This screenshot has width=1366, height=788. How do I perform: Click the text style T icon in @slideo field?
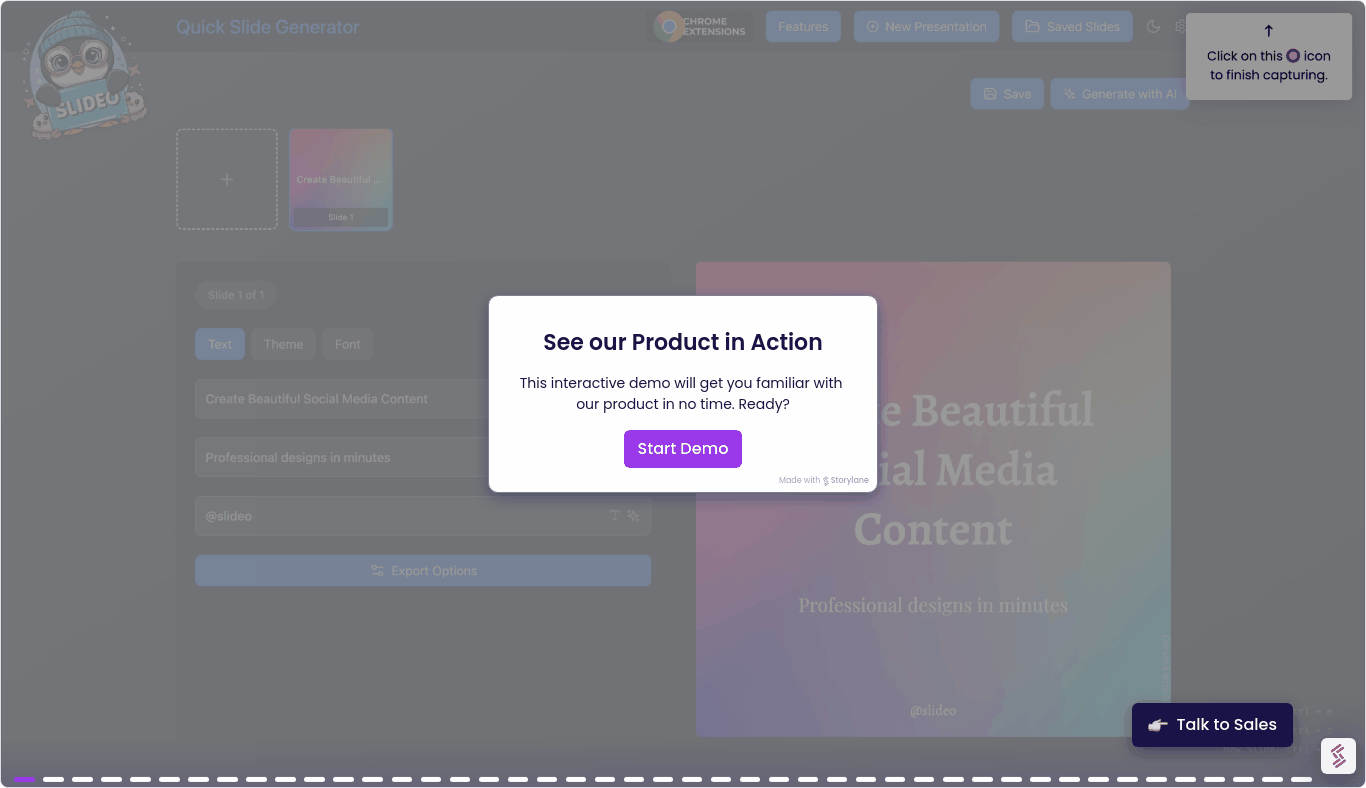pos(615,516)
